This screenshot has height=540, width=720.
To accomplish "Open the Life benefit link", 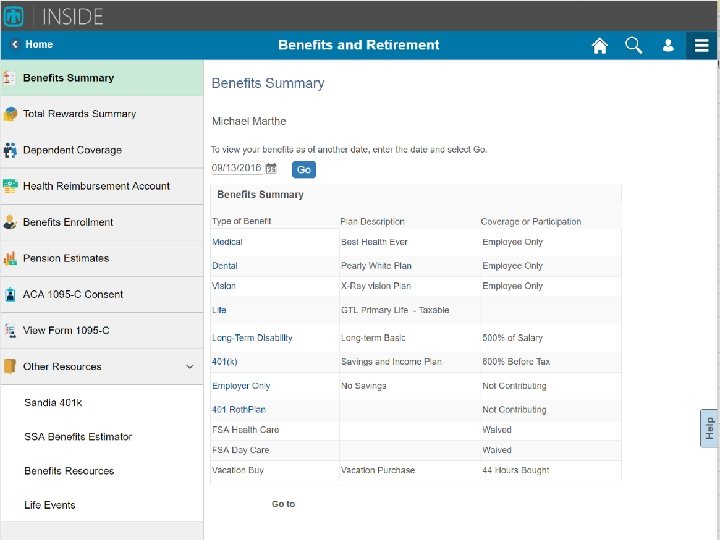I will tap(219, 310).
